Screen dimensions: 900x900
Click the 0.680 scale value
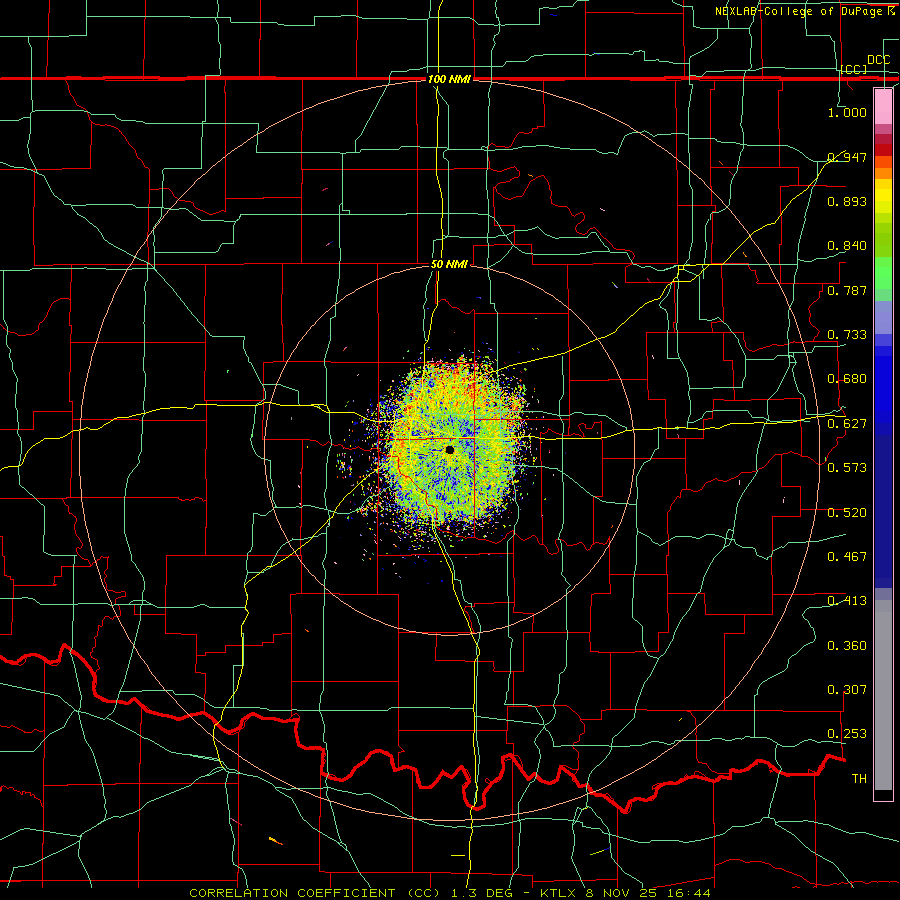[847, 379]
